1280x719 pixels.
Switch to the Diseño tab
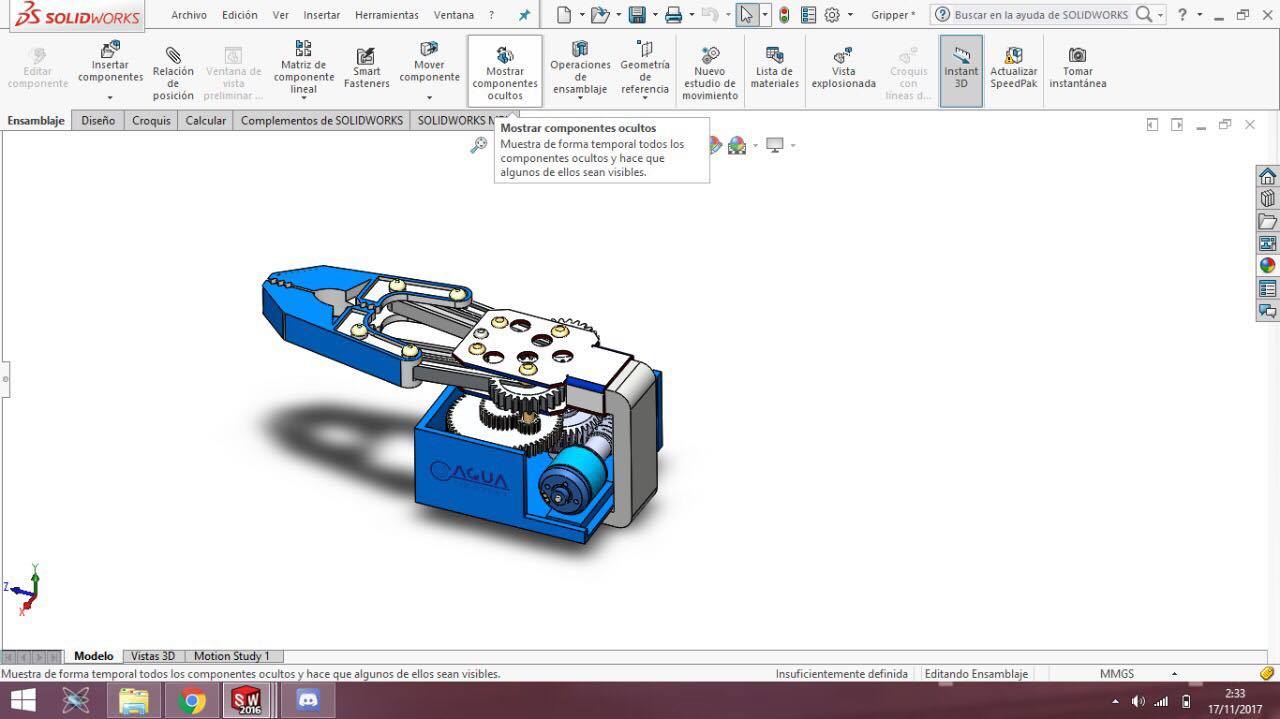click(98, 120)
